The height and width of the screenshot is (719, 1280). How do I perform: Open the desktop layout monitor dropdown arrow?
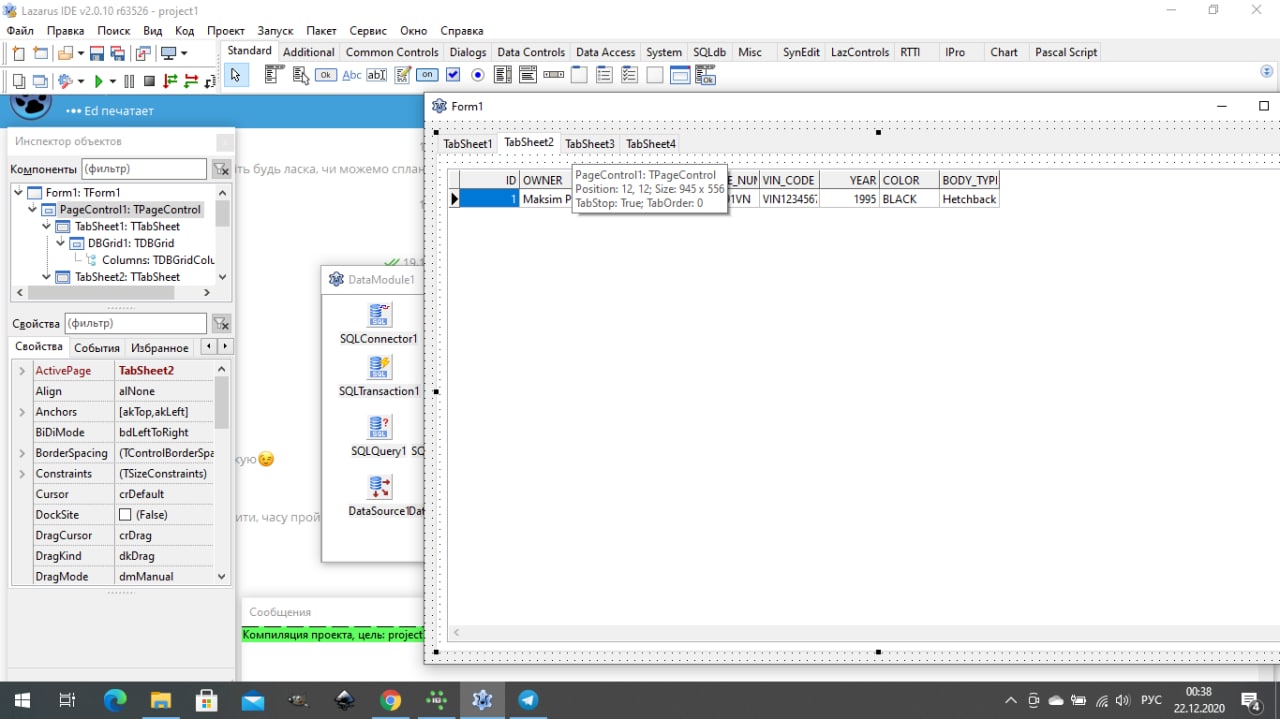coord(184,54)
